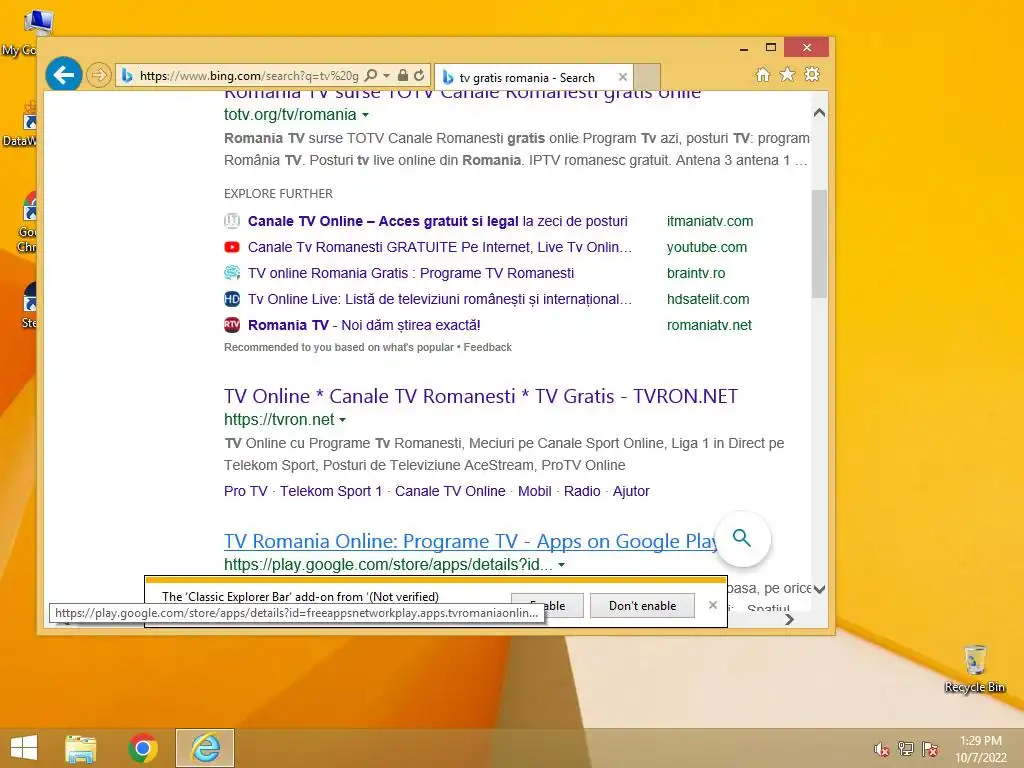
Task: Click the vertical scrollbar down arrow
Action: [820, 589]
